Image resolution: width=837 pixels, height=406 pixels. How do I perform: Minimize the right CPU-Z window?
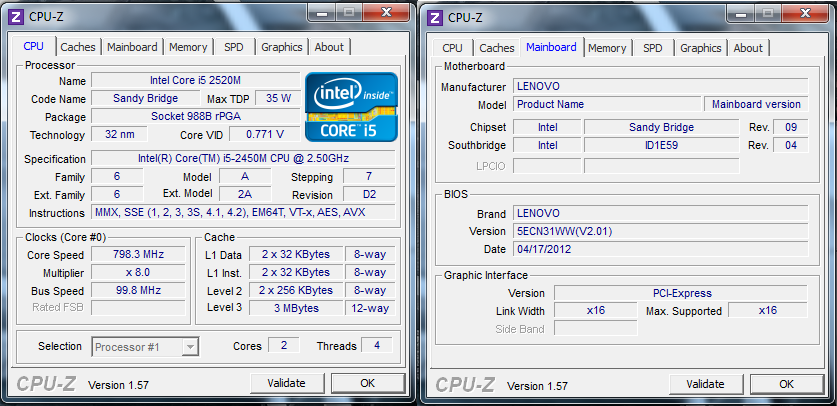[741, 13]
